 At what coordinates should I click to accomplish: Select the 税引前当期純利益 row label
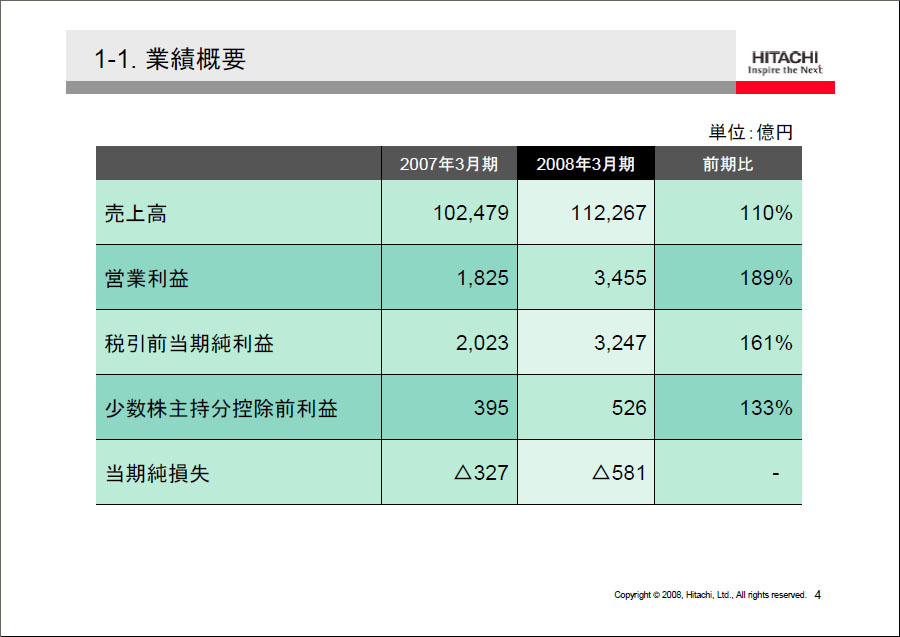click(189, 343)
